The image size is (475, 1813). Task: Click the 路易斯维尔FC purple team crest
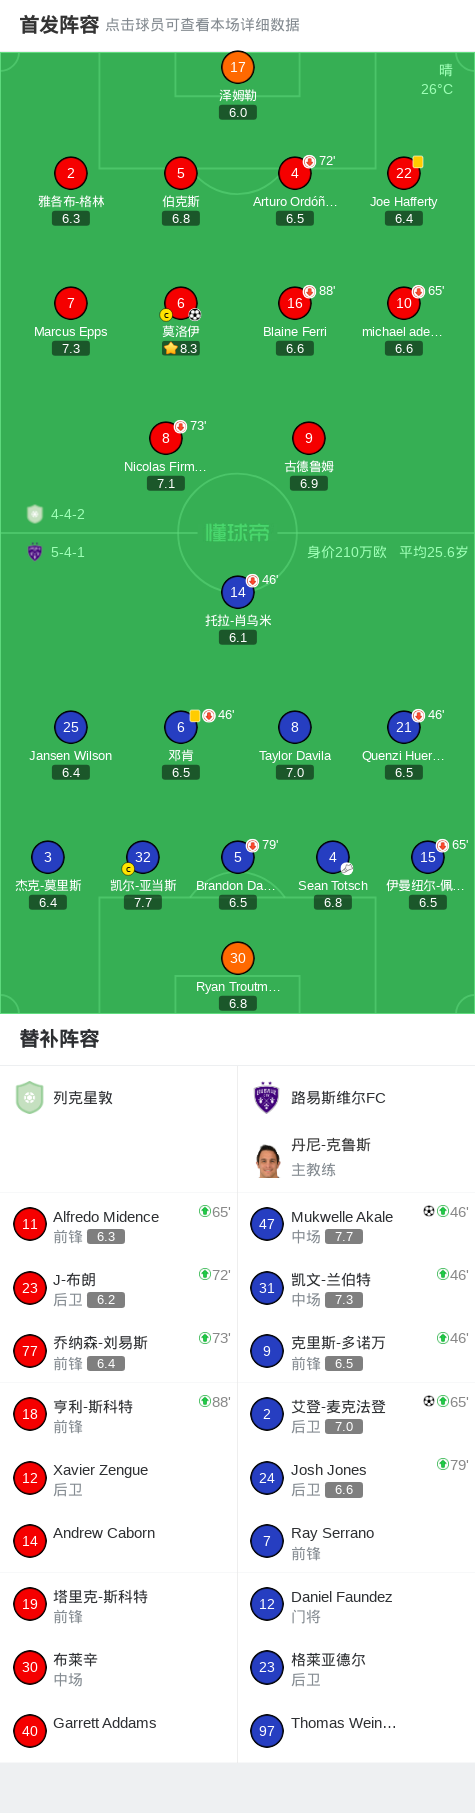pos(266,1097)
